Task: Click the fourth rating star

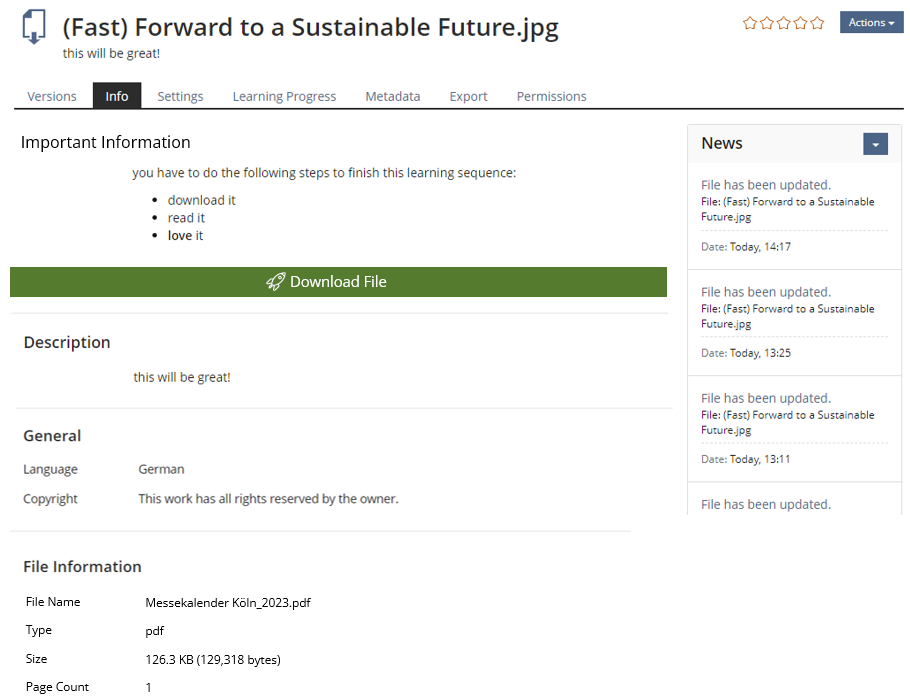Action: point(801,23)
